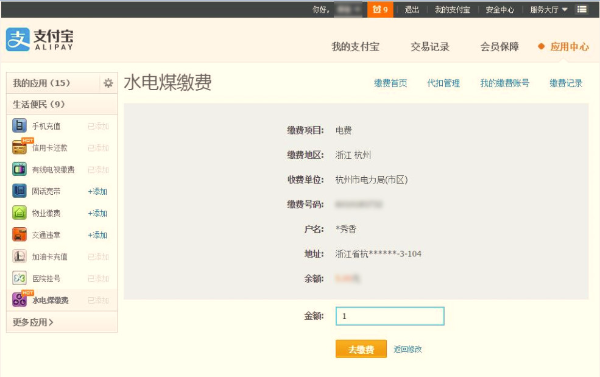Click the 医院挂号 hospital icon
600x377 pixels.
[19, 278]
